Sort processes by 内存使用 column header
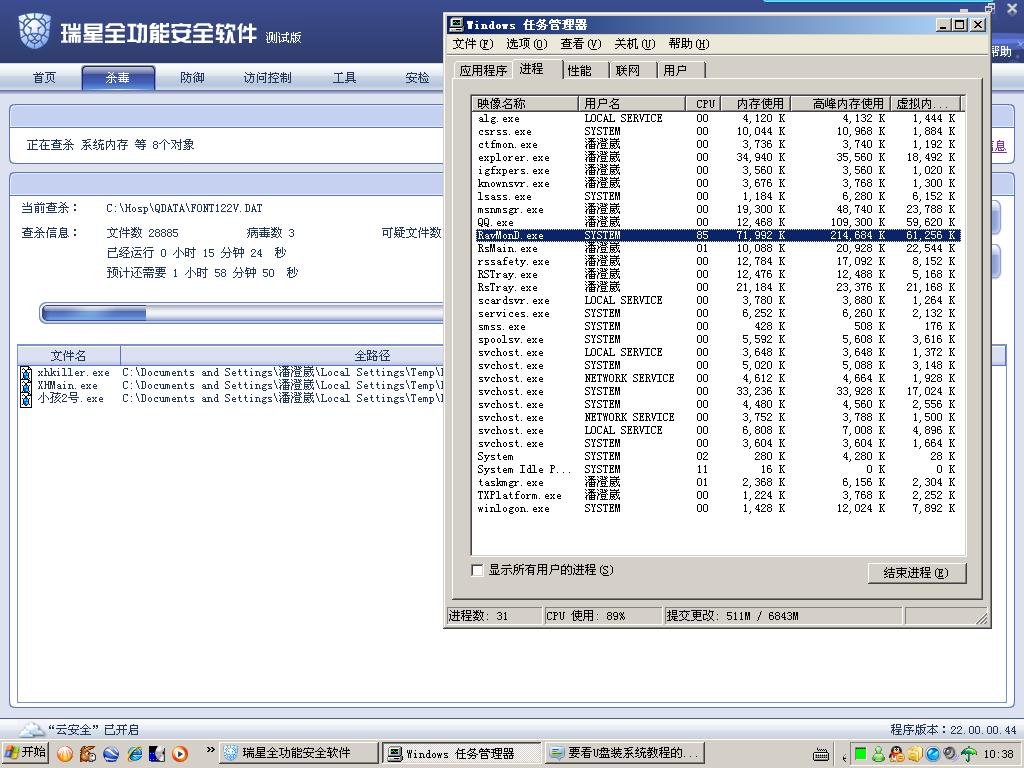The width and height of the screenshot is (1024, 768). click(x=757, y=104)
